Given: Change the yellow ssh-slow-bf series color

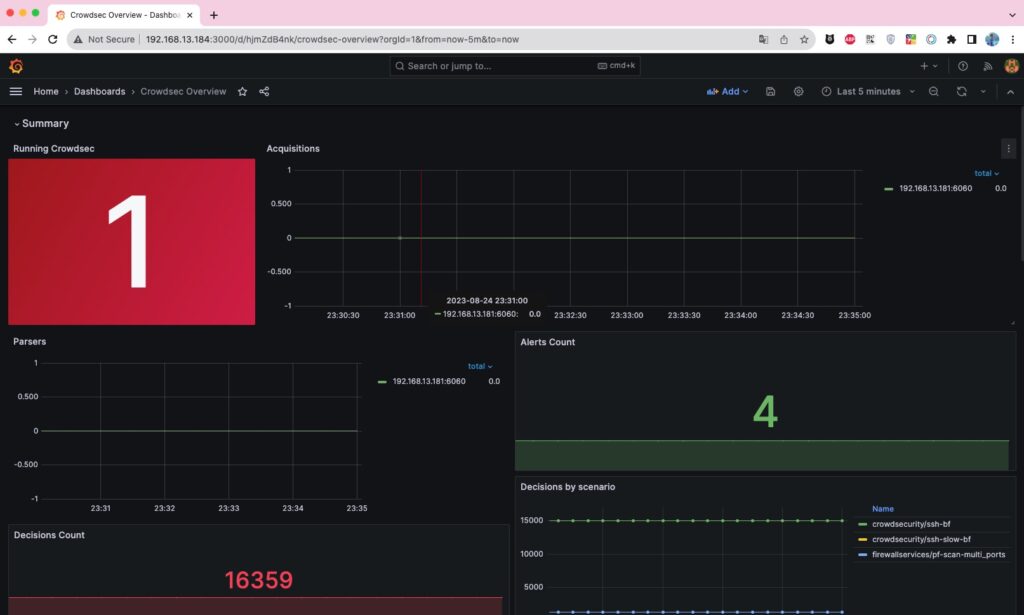Looking at the screenshot, I should point(863,539).
